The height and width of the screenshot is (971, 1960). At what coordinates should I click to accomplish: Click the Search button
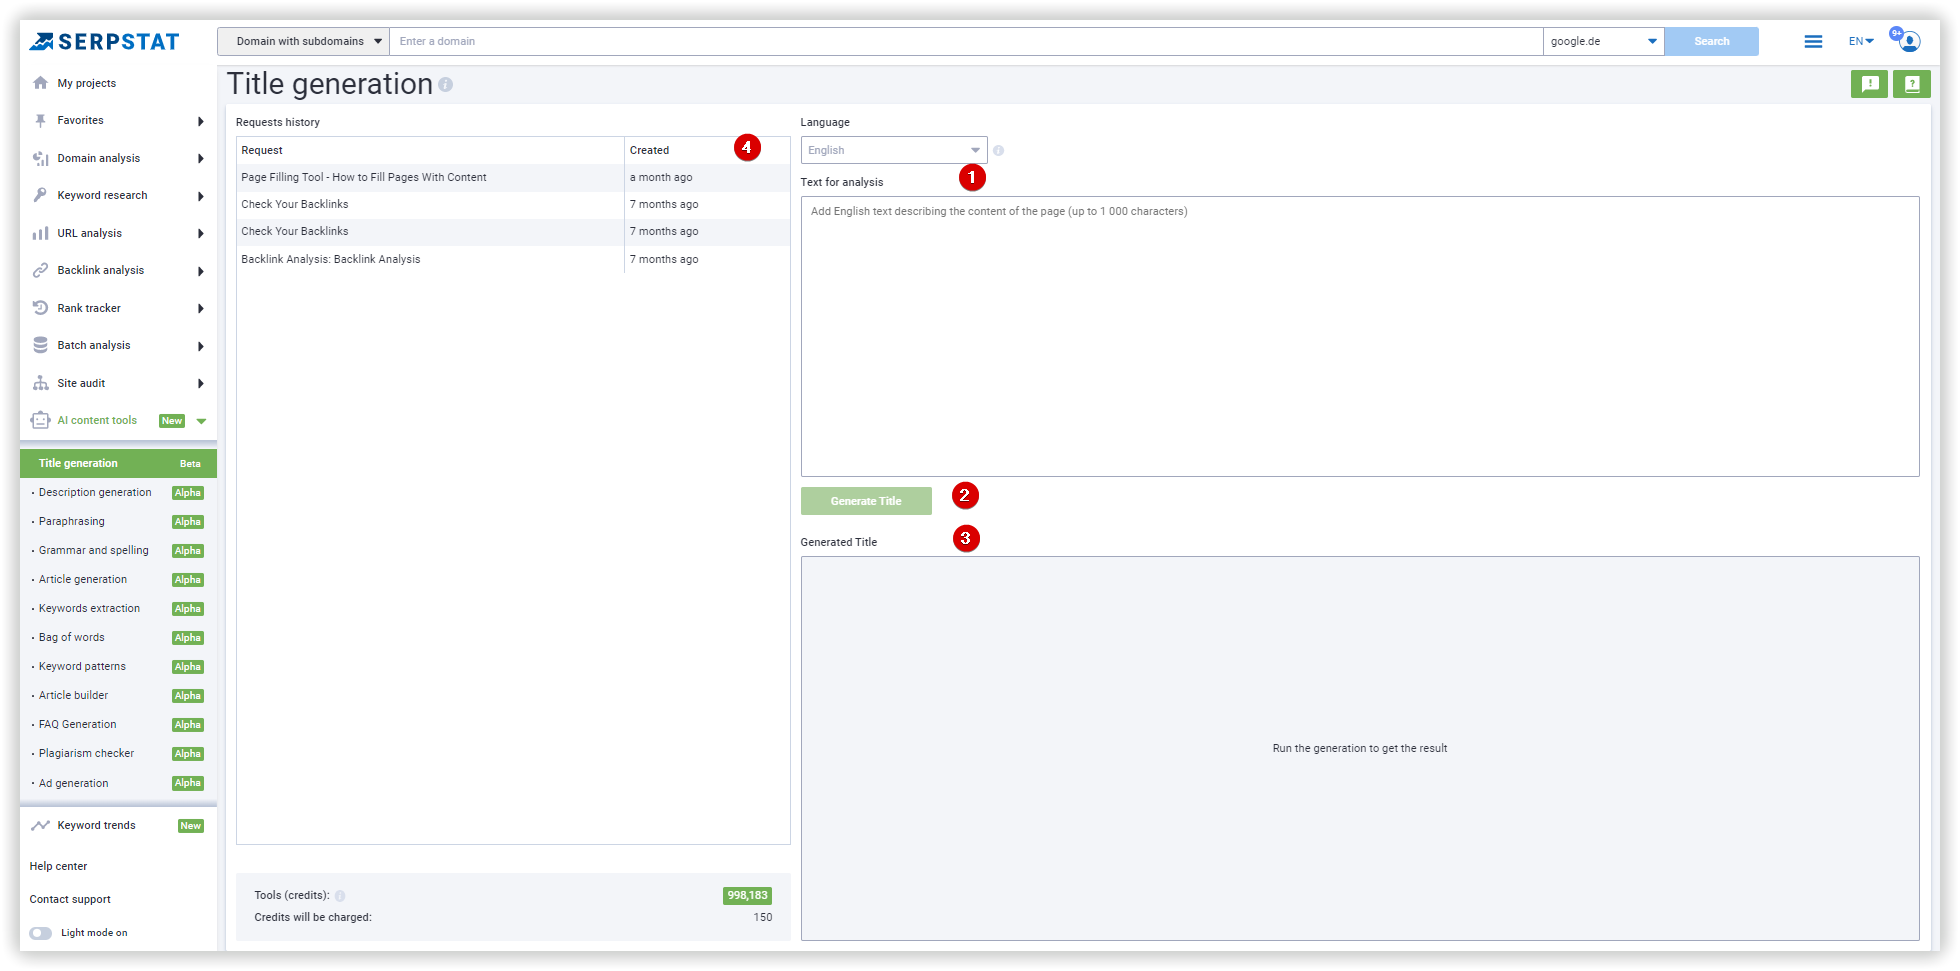click(x=1711, y=41)
